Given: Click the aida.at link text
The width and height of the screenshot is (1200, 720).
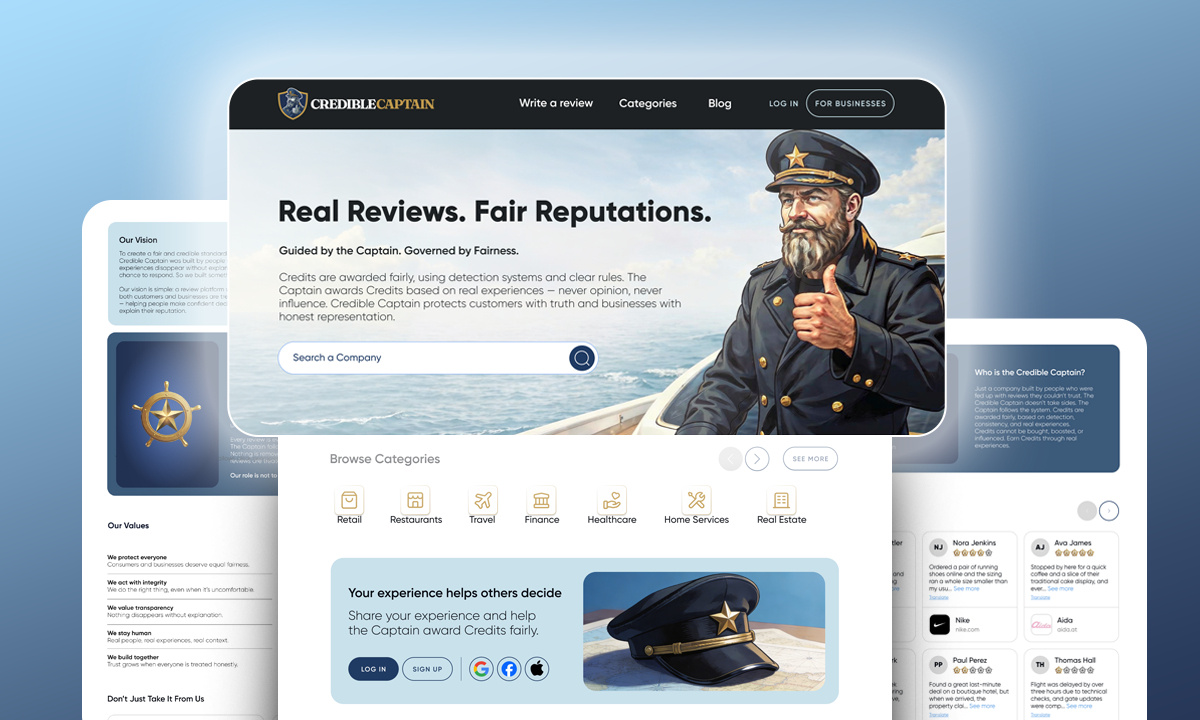Looking at the screenshot, I should (x=1066, y=630).
